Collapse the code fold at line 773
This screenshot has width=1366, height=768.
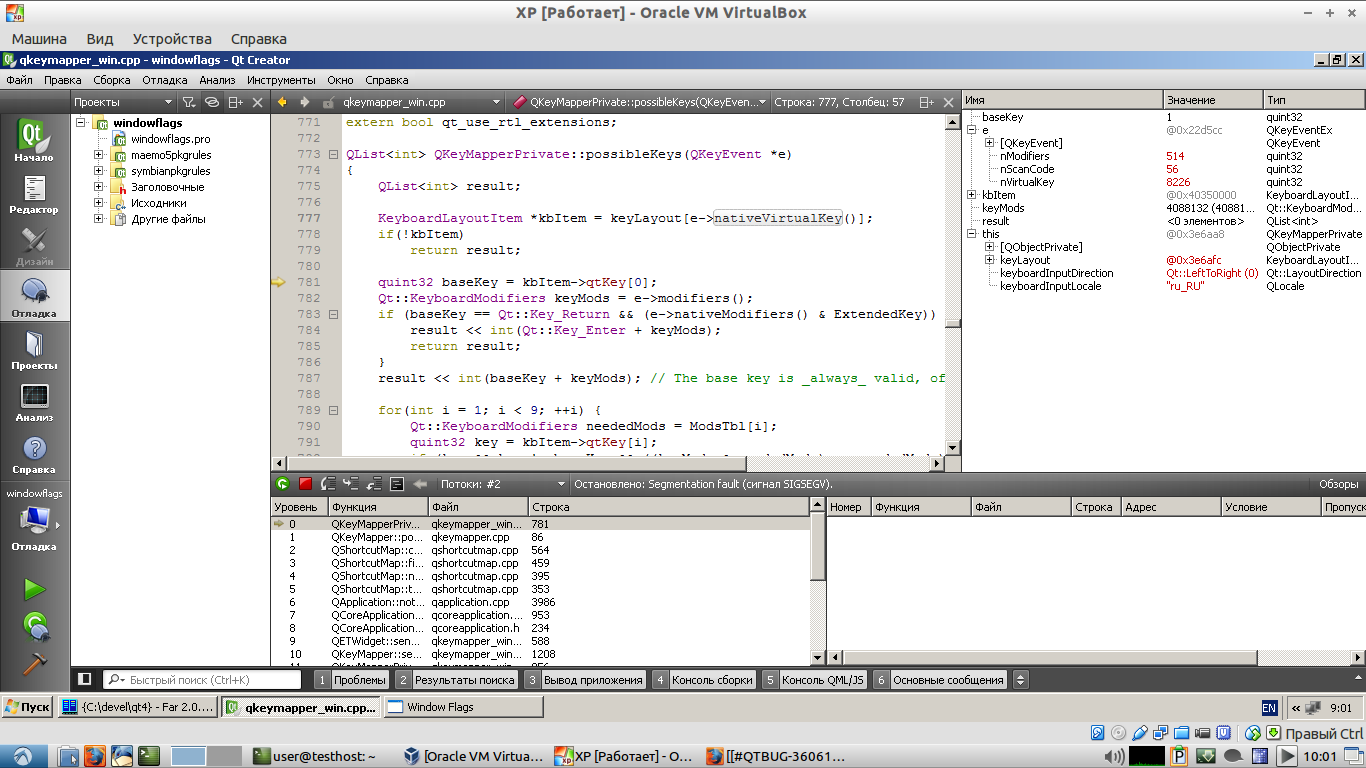pyautogui.click(x=333, y=154)
